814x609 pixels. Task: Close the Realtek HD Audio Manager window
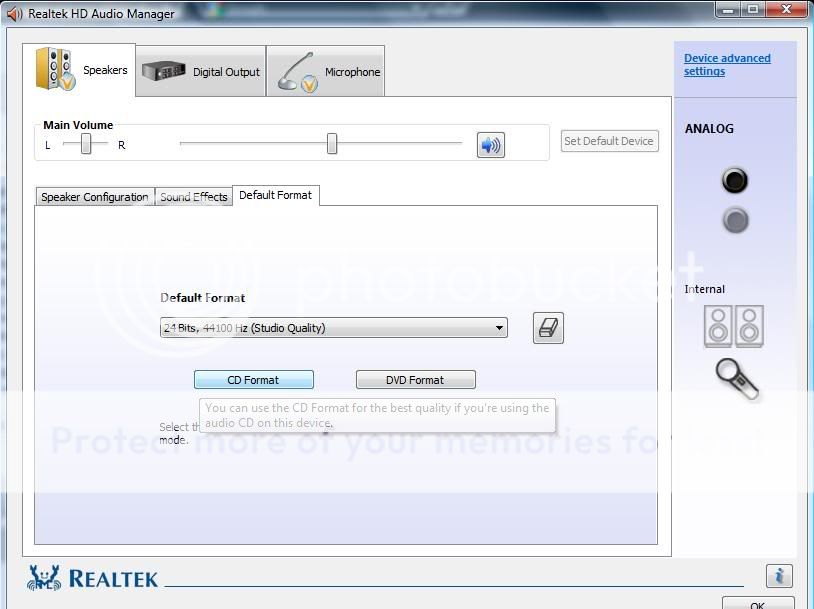tap(786, 10)
